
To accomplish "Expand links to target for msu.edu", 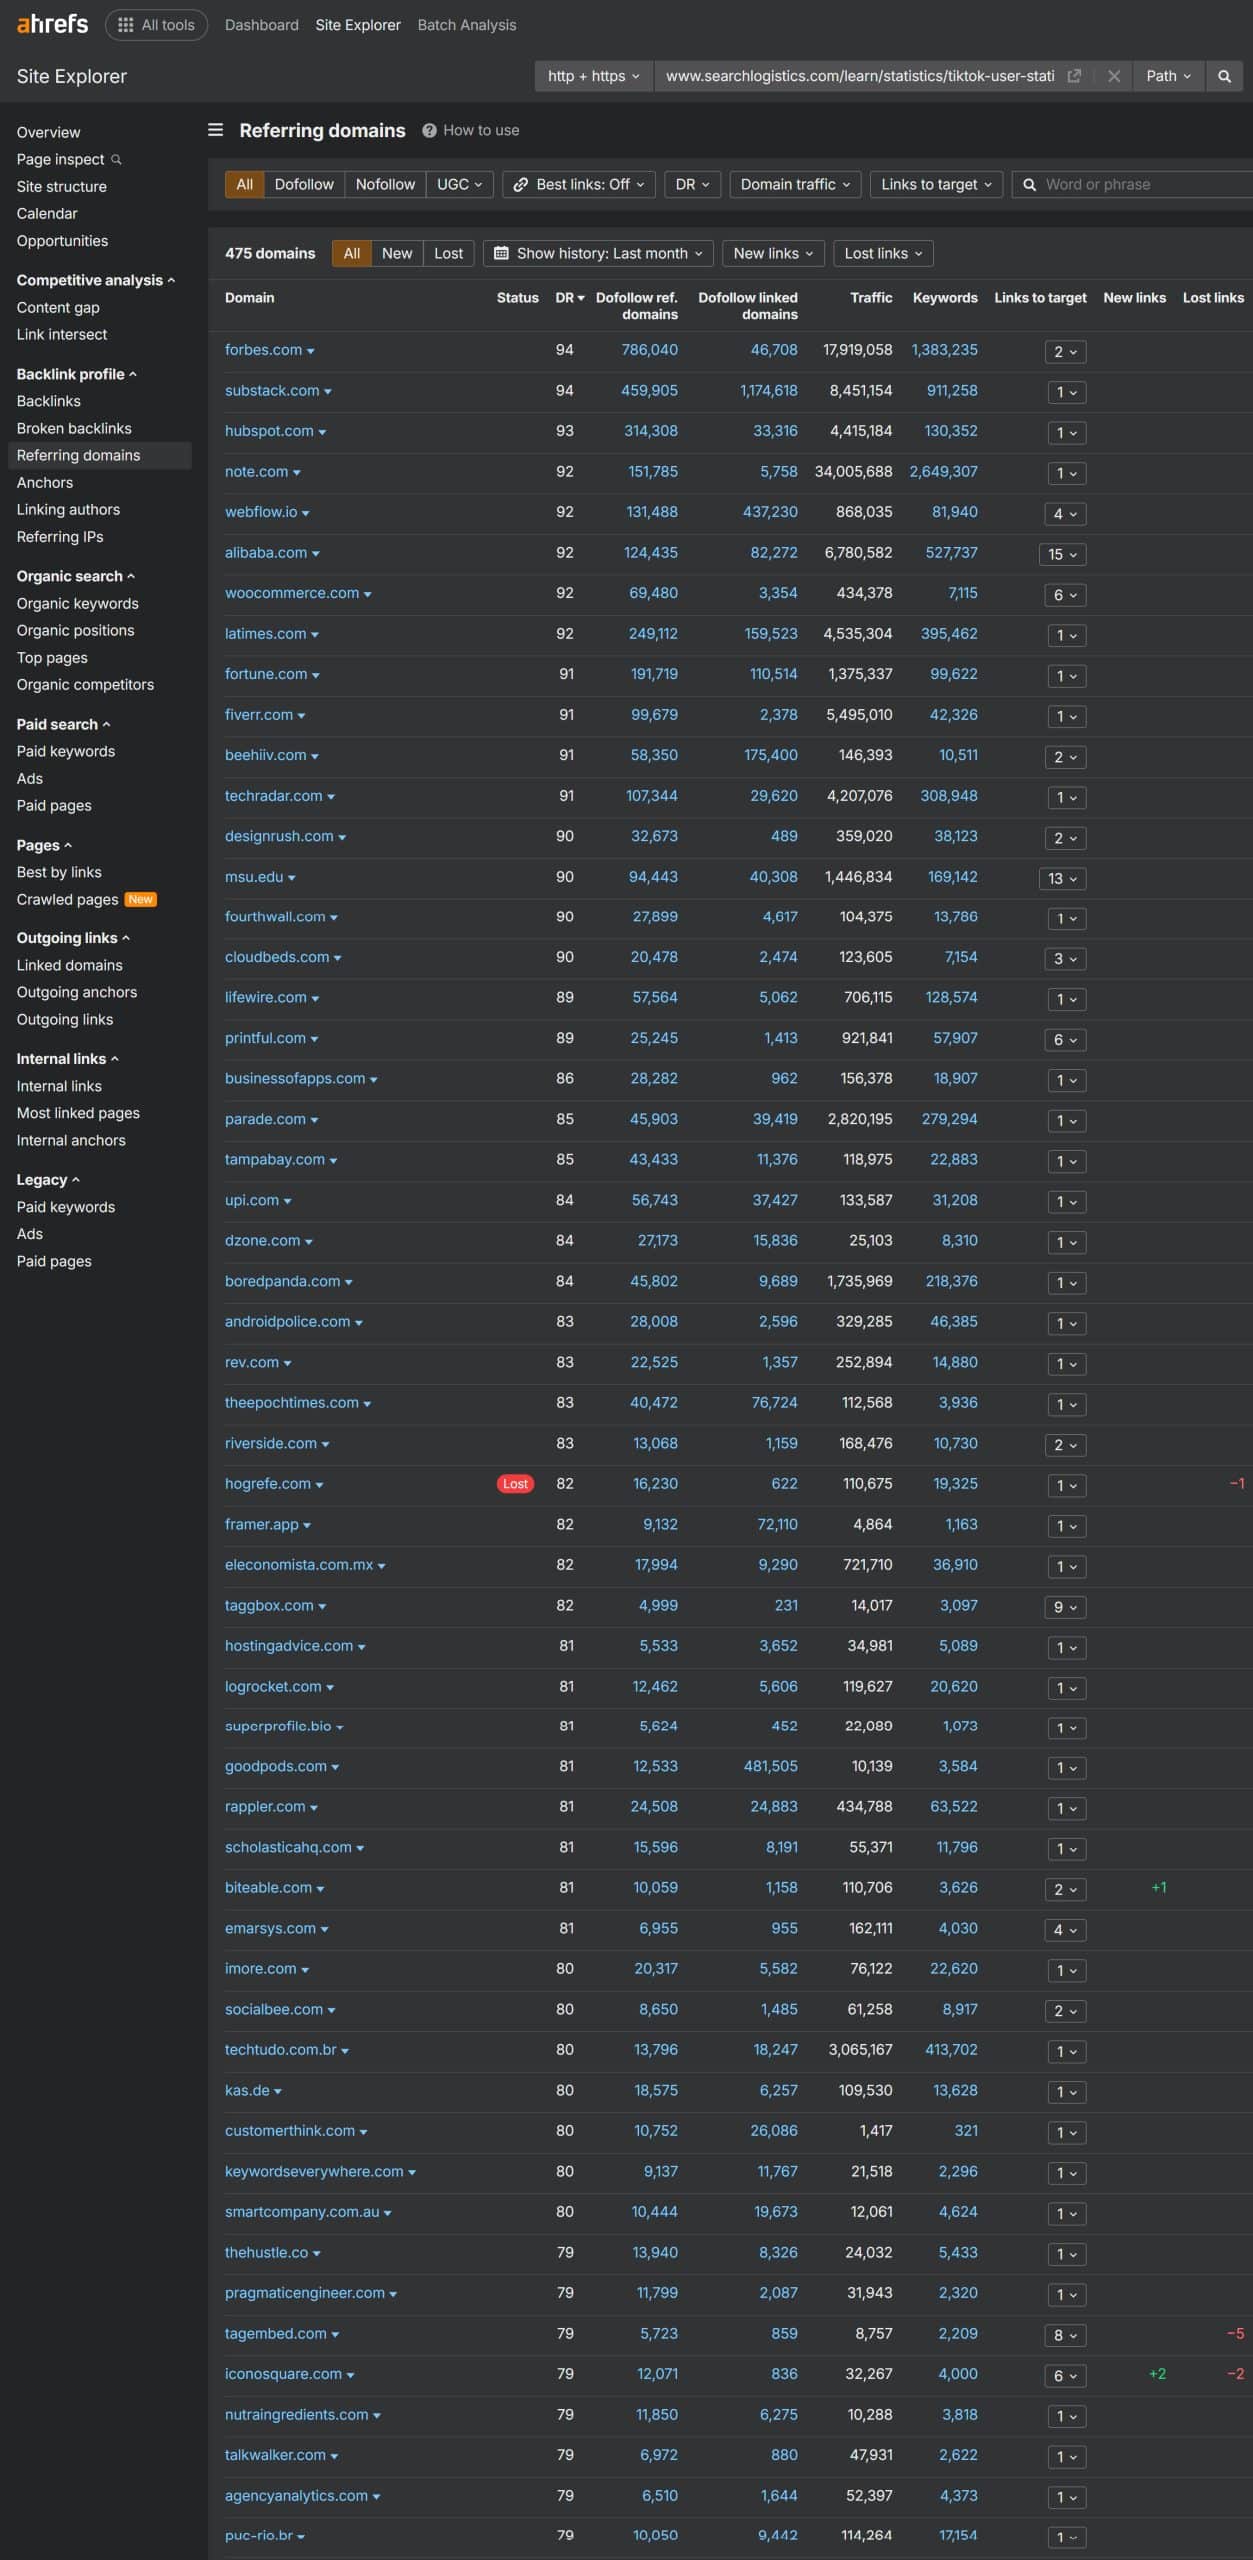I will coord(1062,878).
